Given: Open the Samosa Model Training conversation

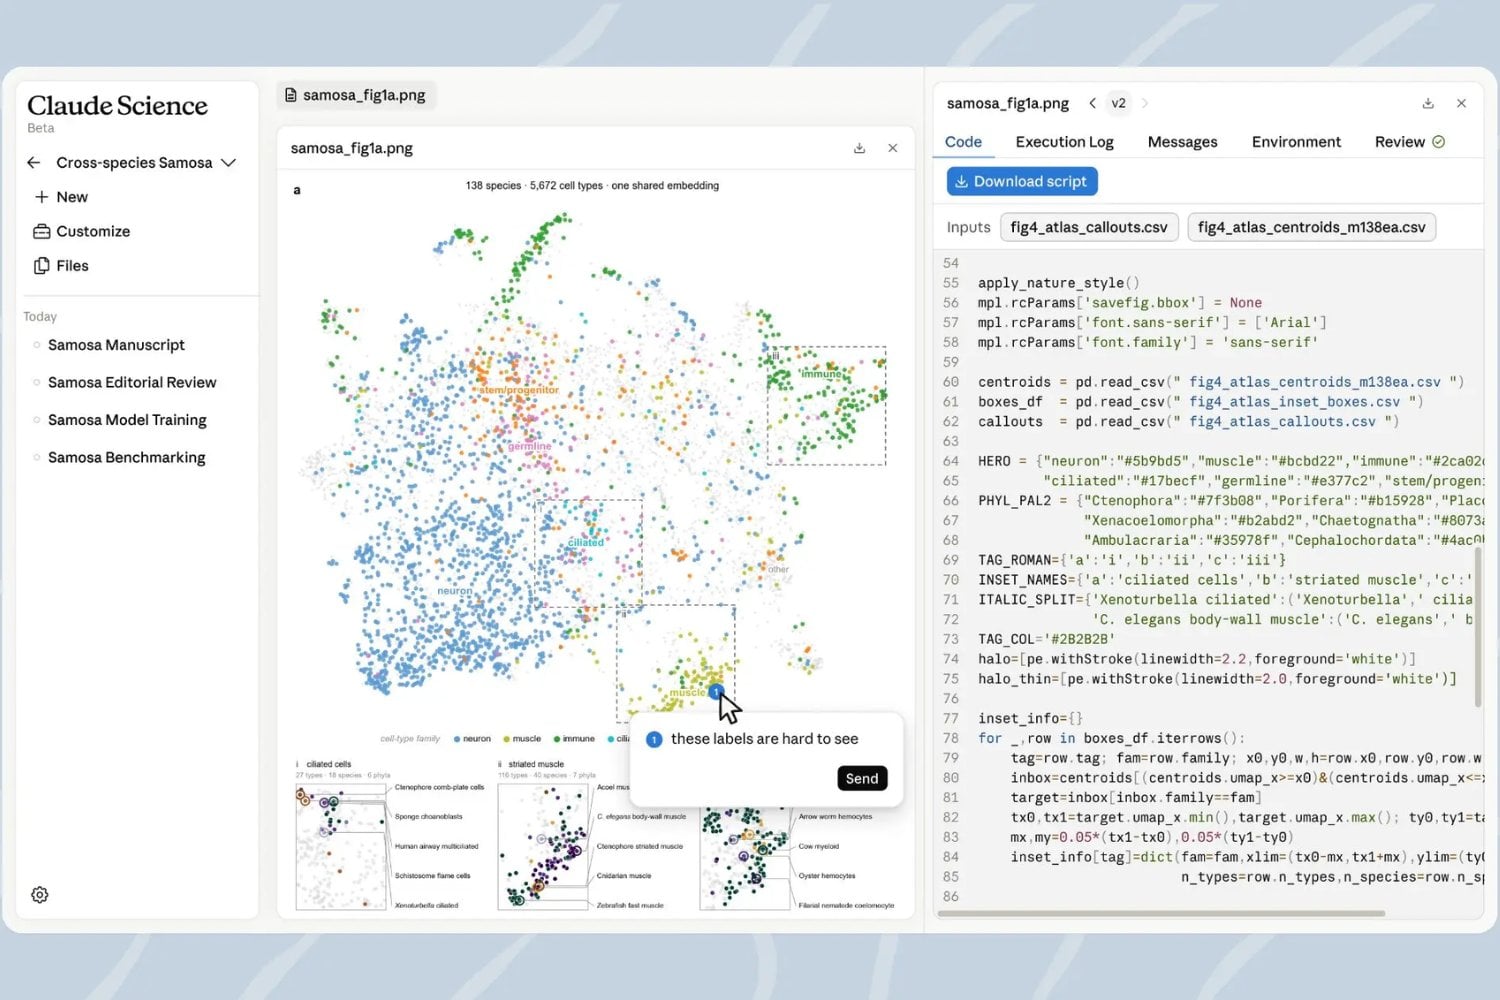Looking at the screenshot, I should point(127,420).
